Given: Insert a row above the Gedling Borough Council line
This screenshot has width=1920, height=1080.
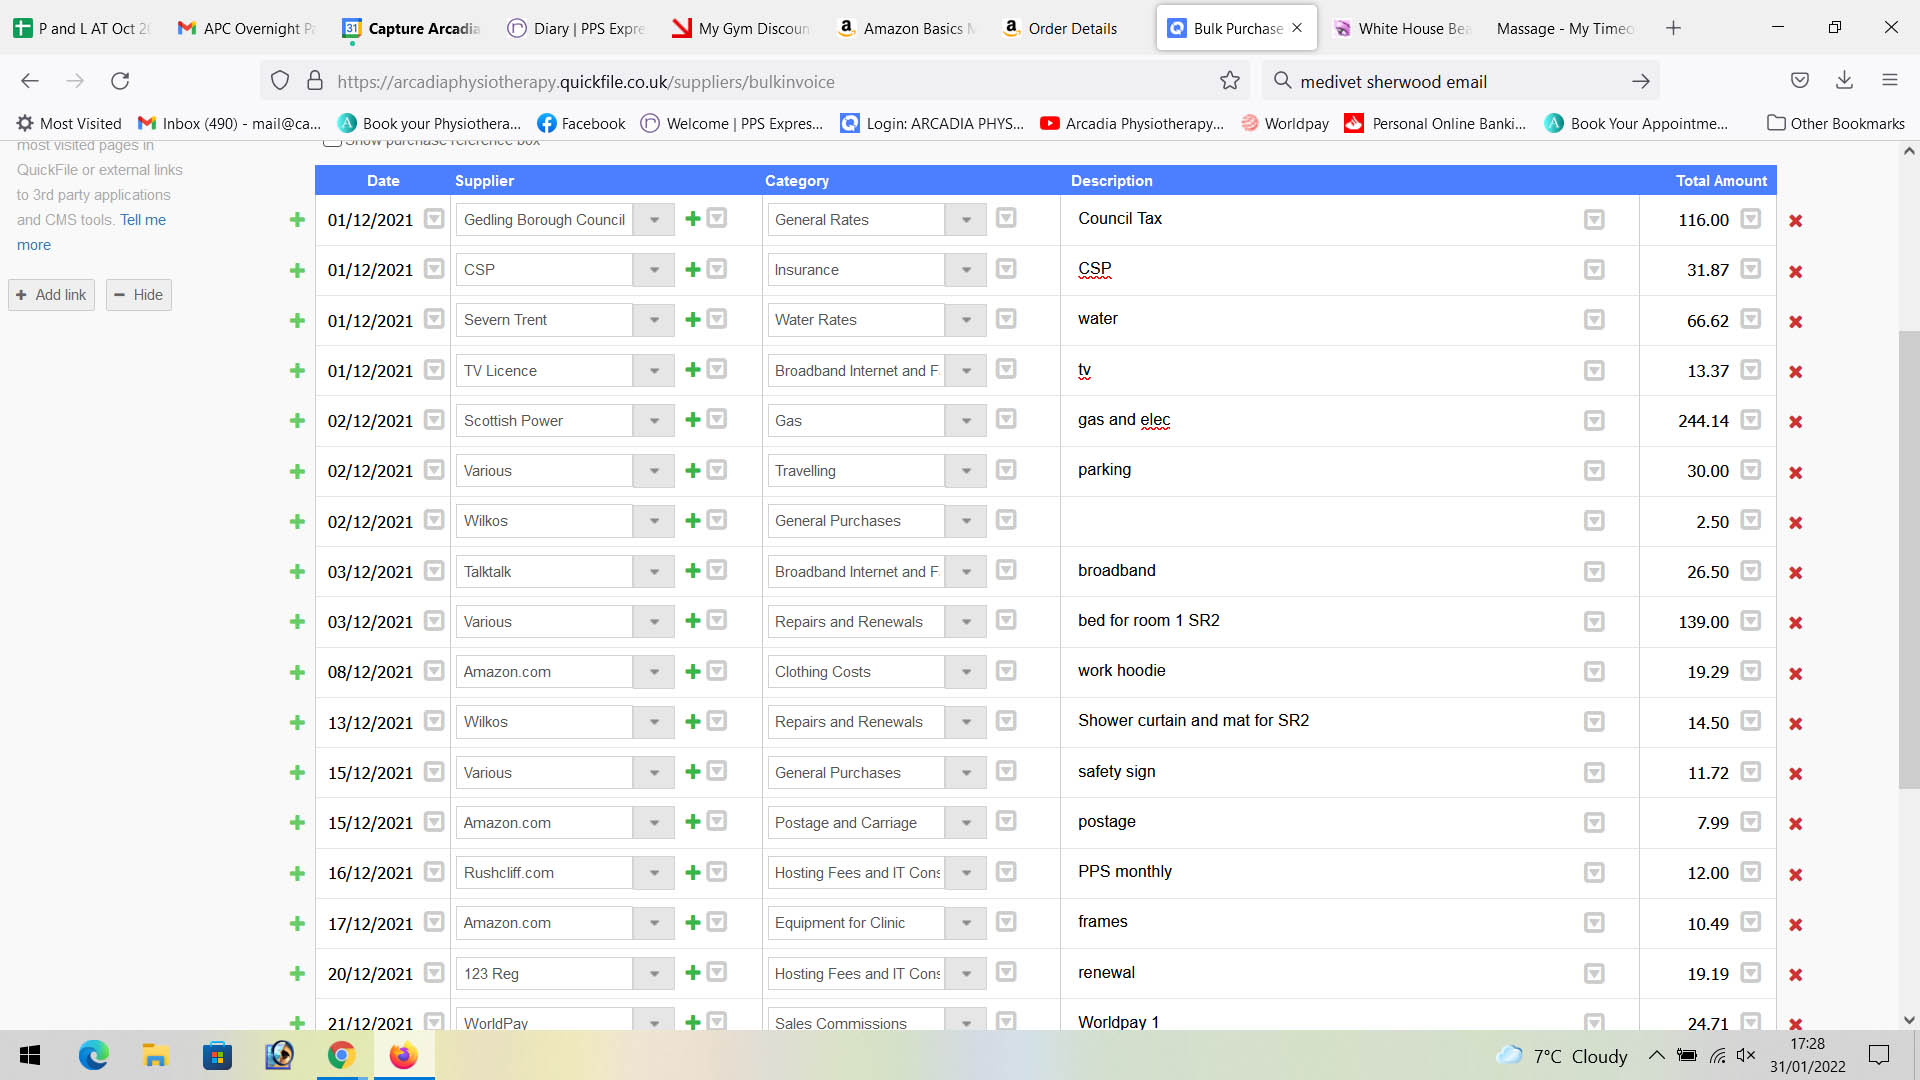Looking at the screenshot, I should point(297,220).
